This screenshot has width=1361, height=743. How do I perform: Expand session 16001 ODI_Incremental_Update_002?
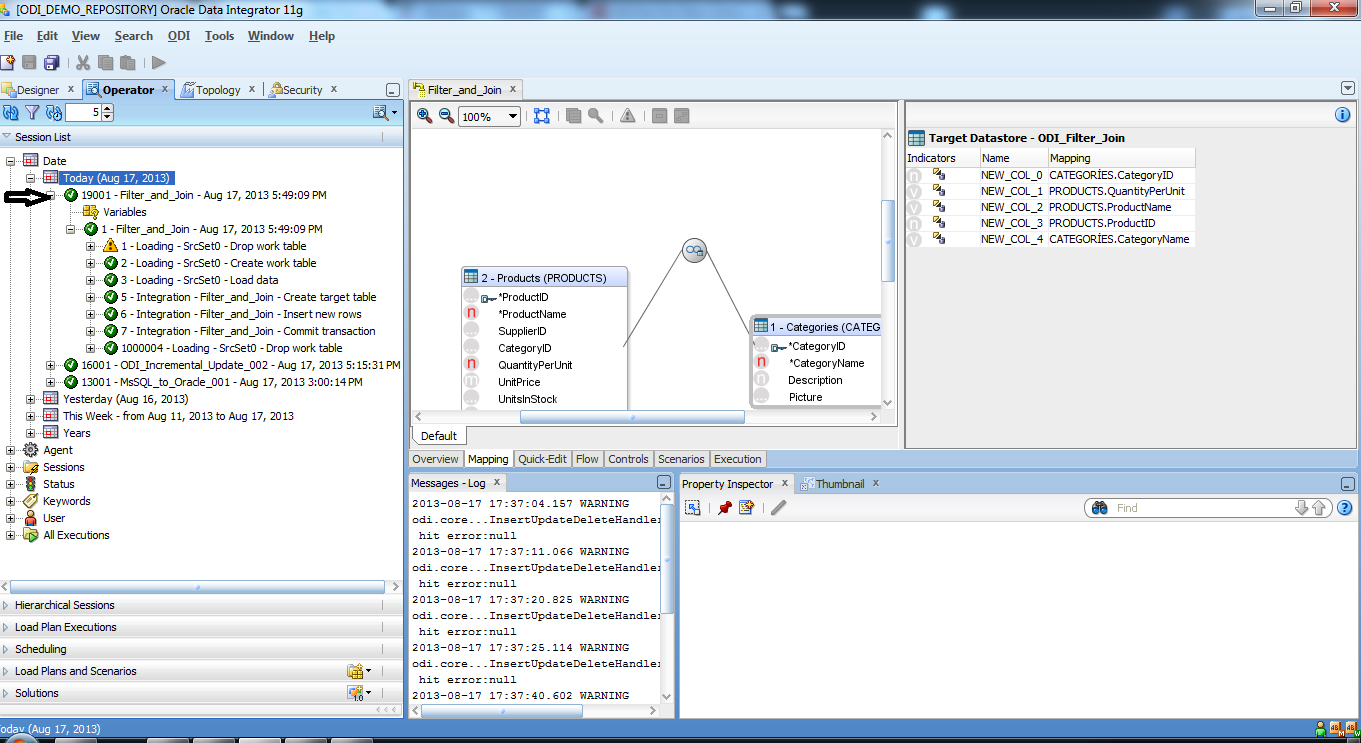click(x=51, y=365)
